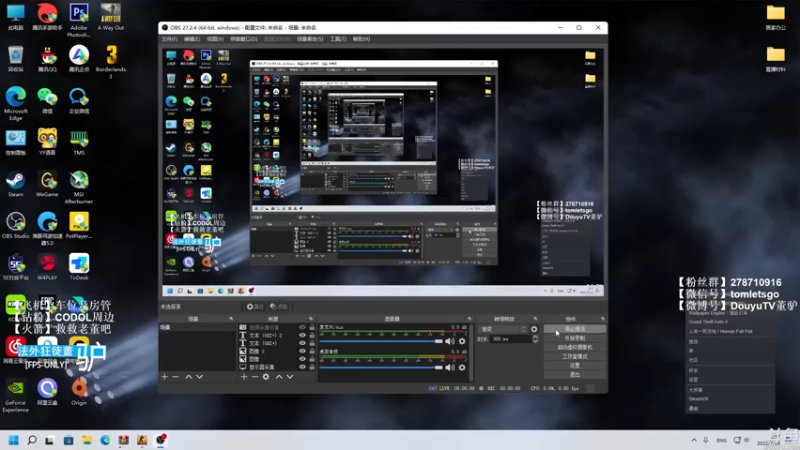
Task: Move source up in Sources panel
Action: point(279,377)
